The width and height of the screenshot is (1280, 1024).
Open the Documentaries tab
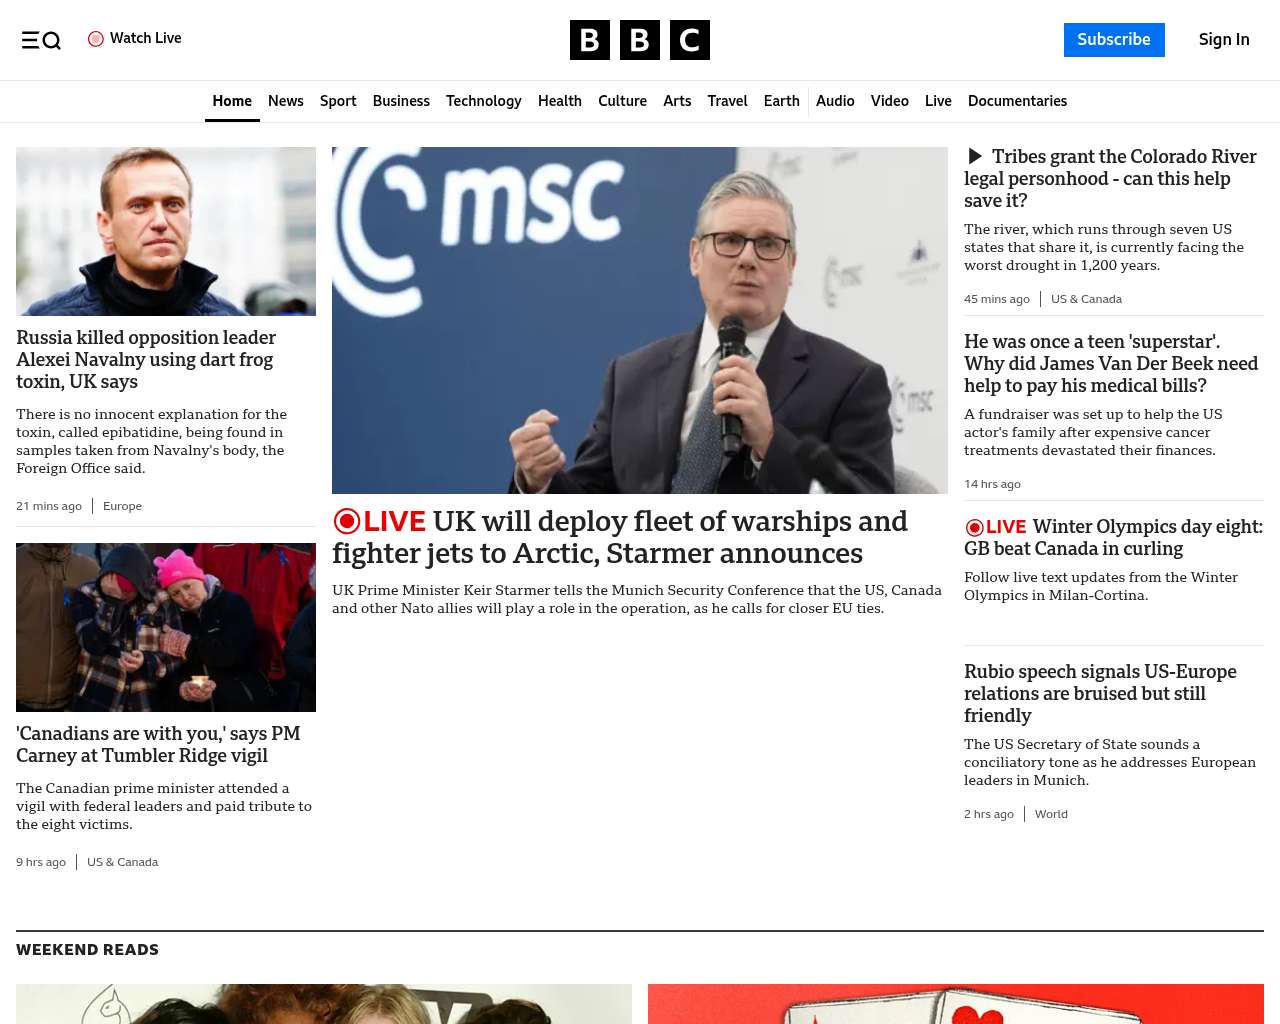pos(1017,101)
